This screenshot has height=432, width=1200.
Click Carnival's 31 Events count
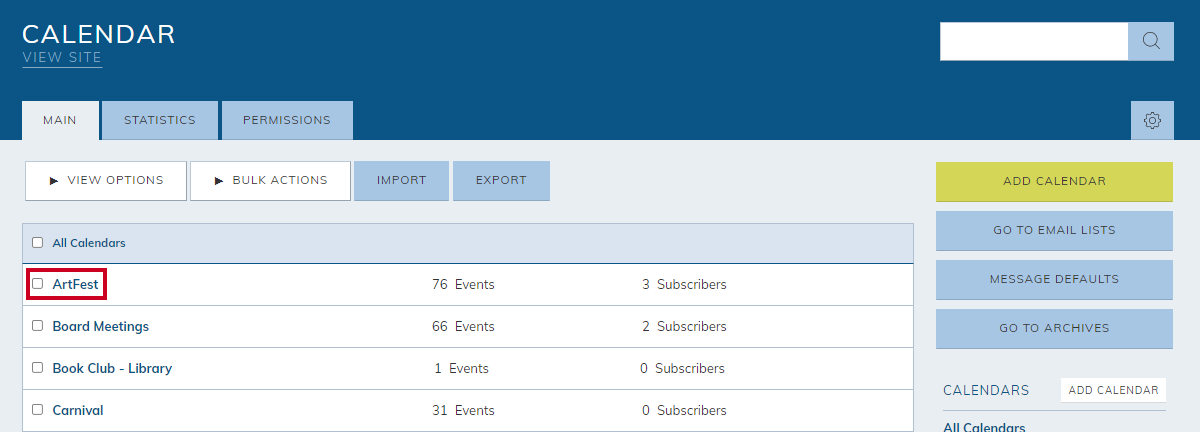(x=463, y=410)
